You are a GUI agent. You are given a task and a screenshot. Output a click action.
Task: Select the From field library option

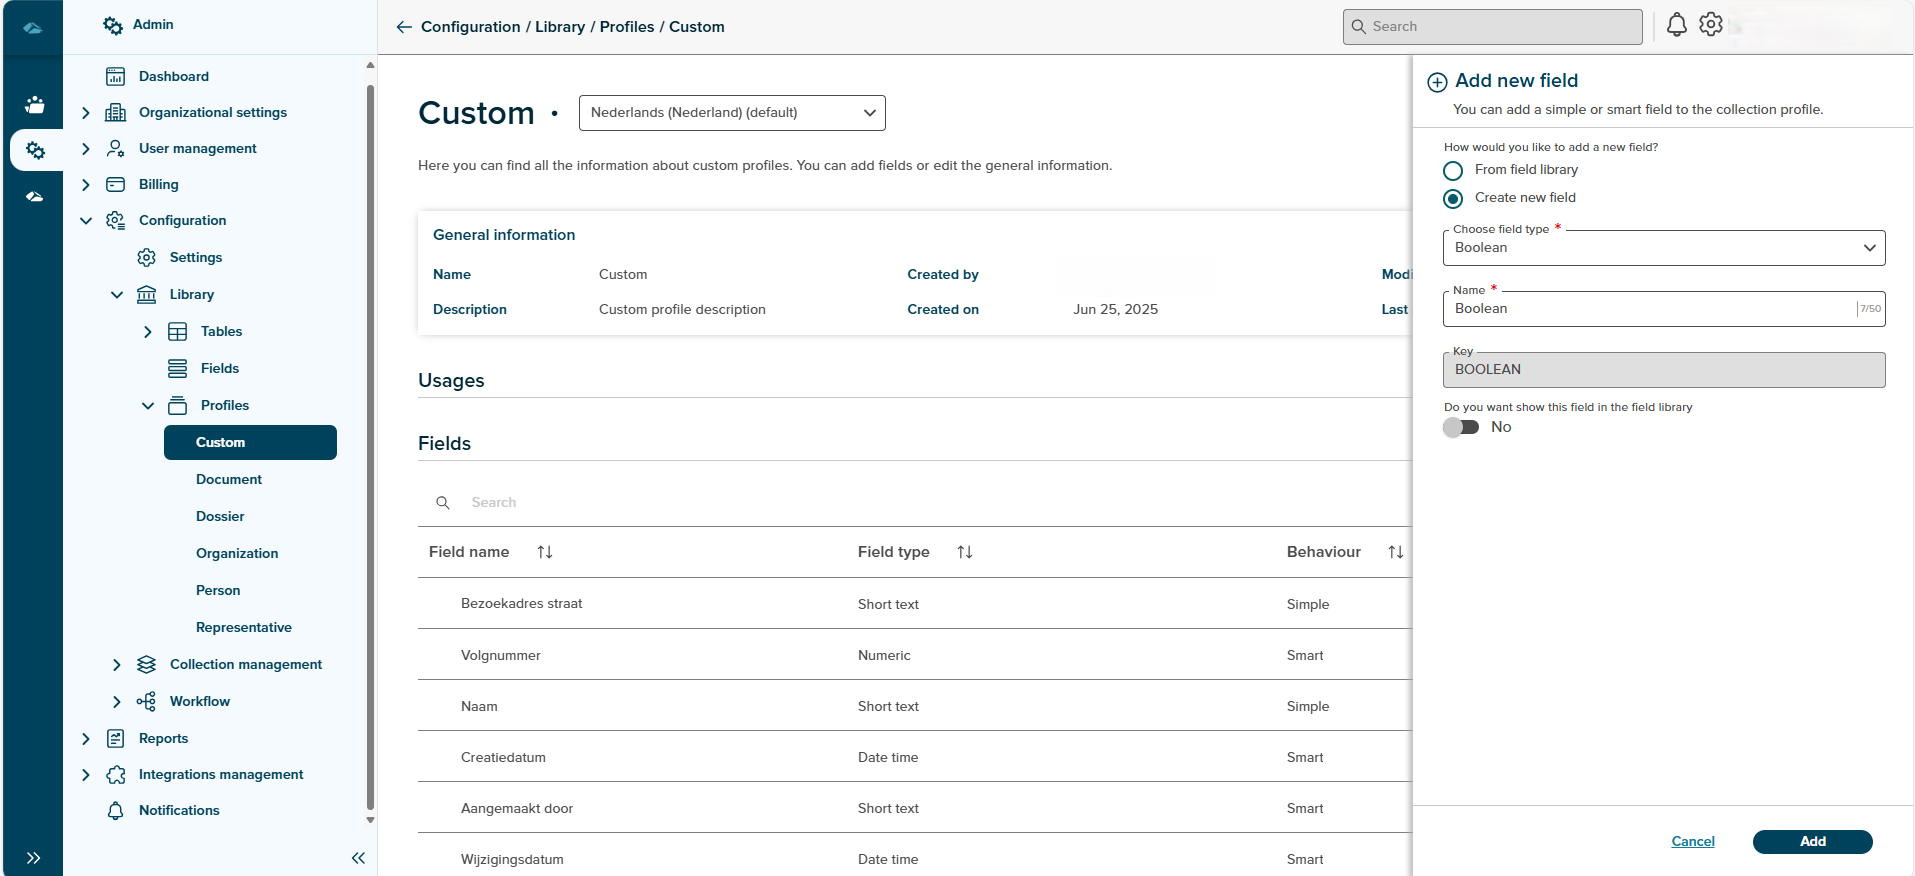(x=1454, y=171)
